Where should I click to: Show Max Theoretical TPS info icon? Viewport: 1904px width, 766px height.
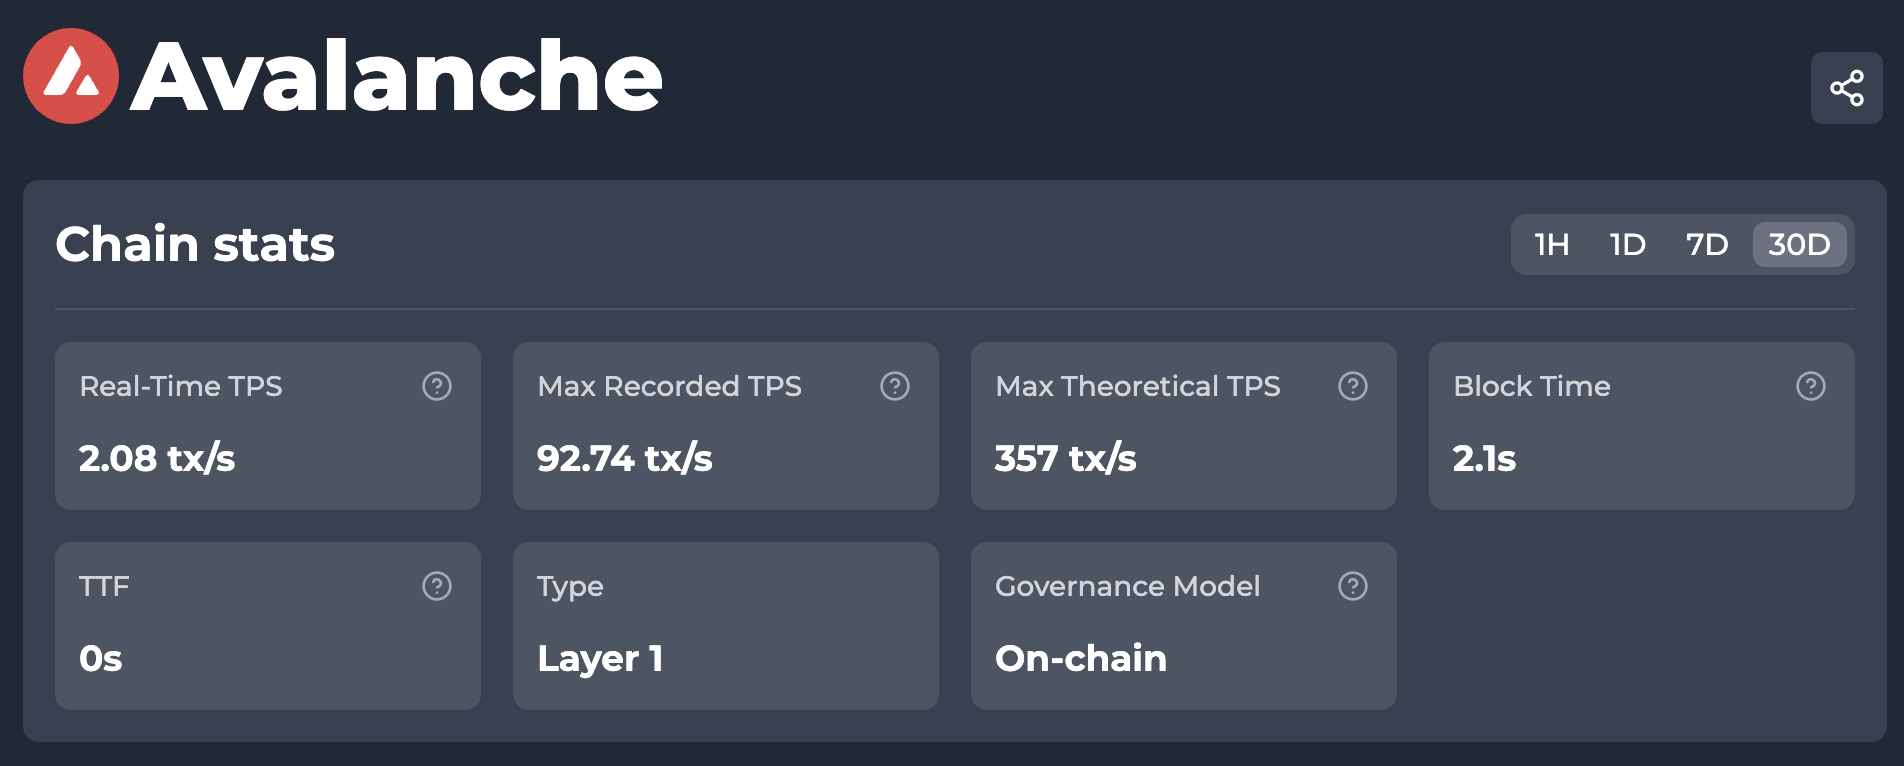(1353, 386)
